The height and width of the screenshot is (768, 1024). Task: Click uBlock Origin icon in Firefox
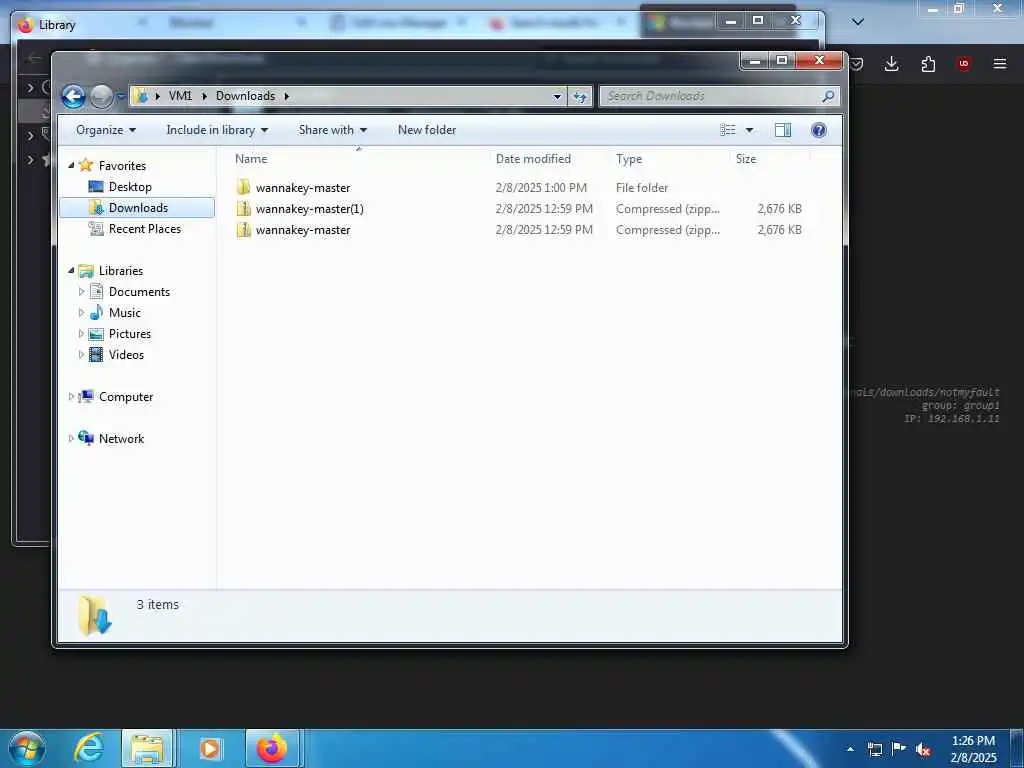tap(963, 64)
